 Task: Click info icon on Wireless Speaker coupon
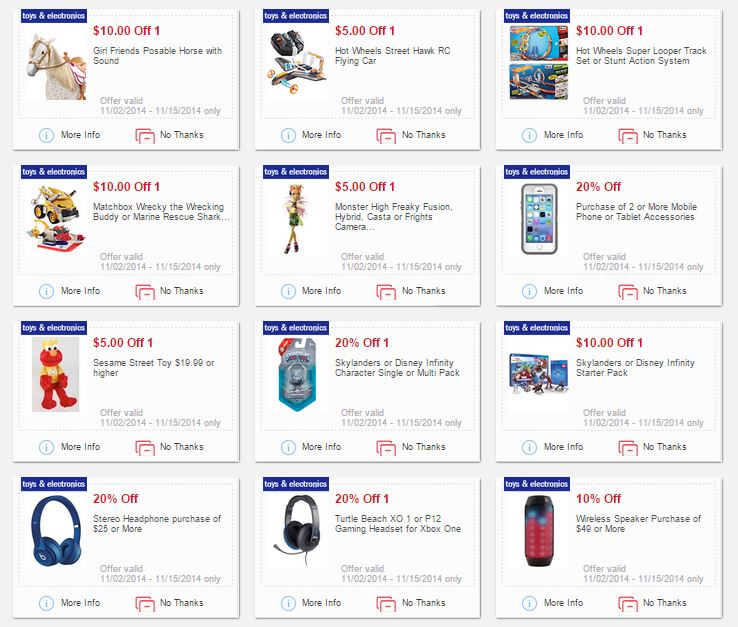pos(530,603)
